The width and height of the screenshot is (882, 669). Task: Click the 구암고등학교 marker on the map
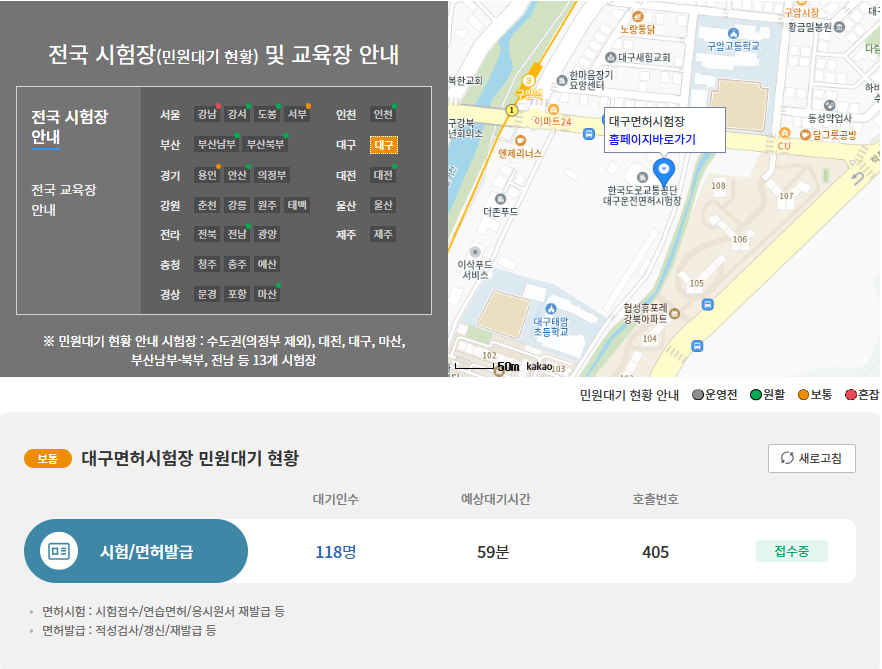(x=733, y=34)
